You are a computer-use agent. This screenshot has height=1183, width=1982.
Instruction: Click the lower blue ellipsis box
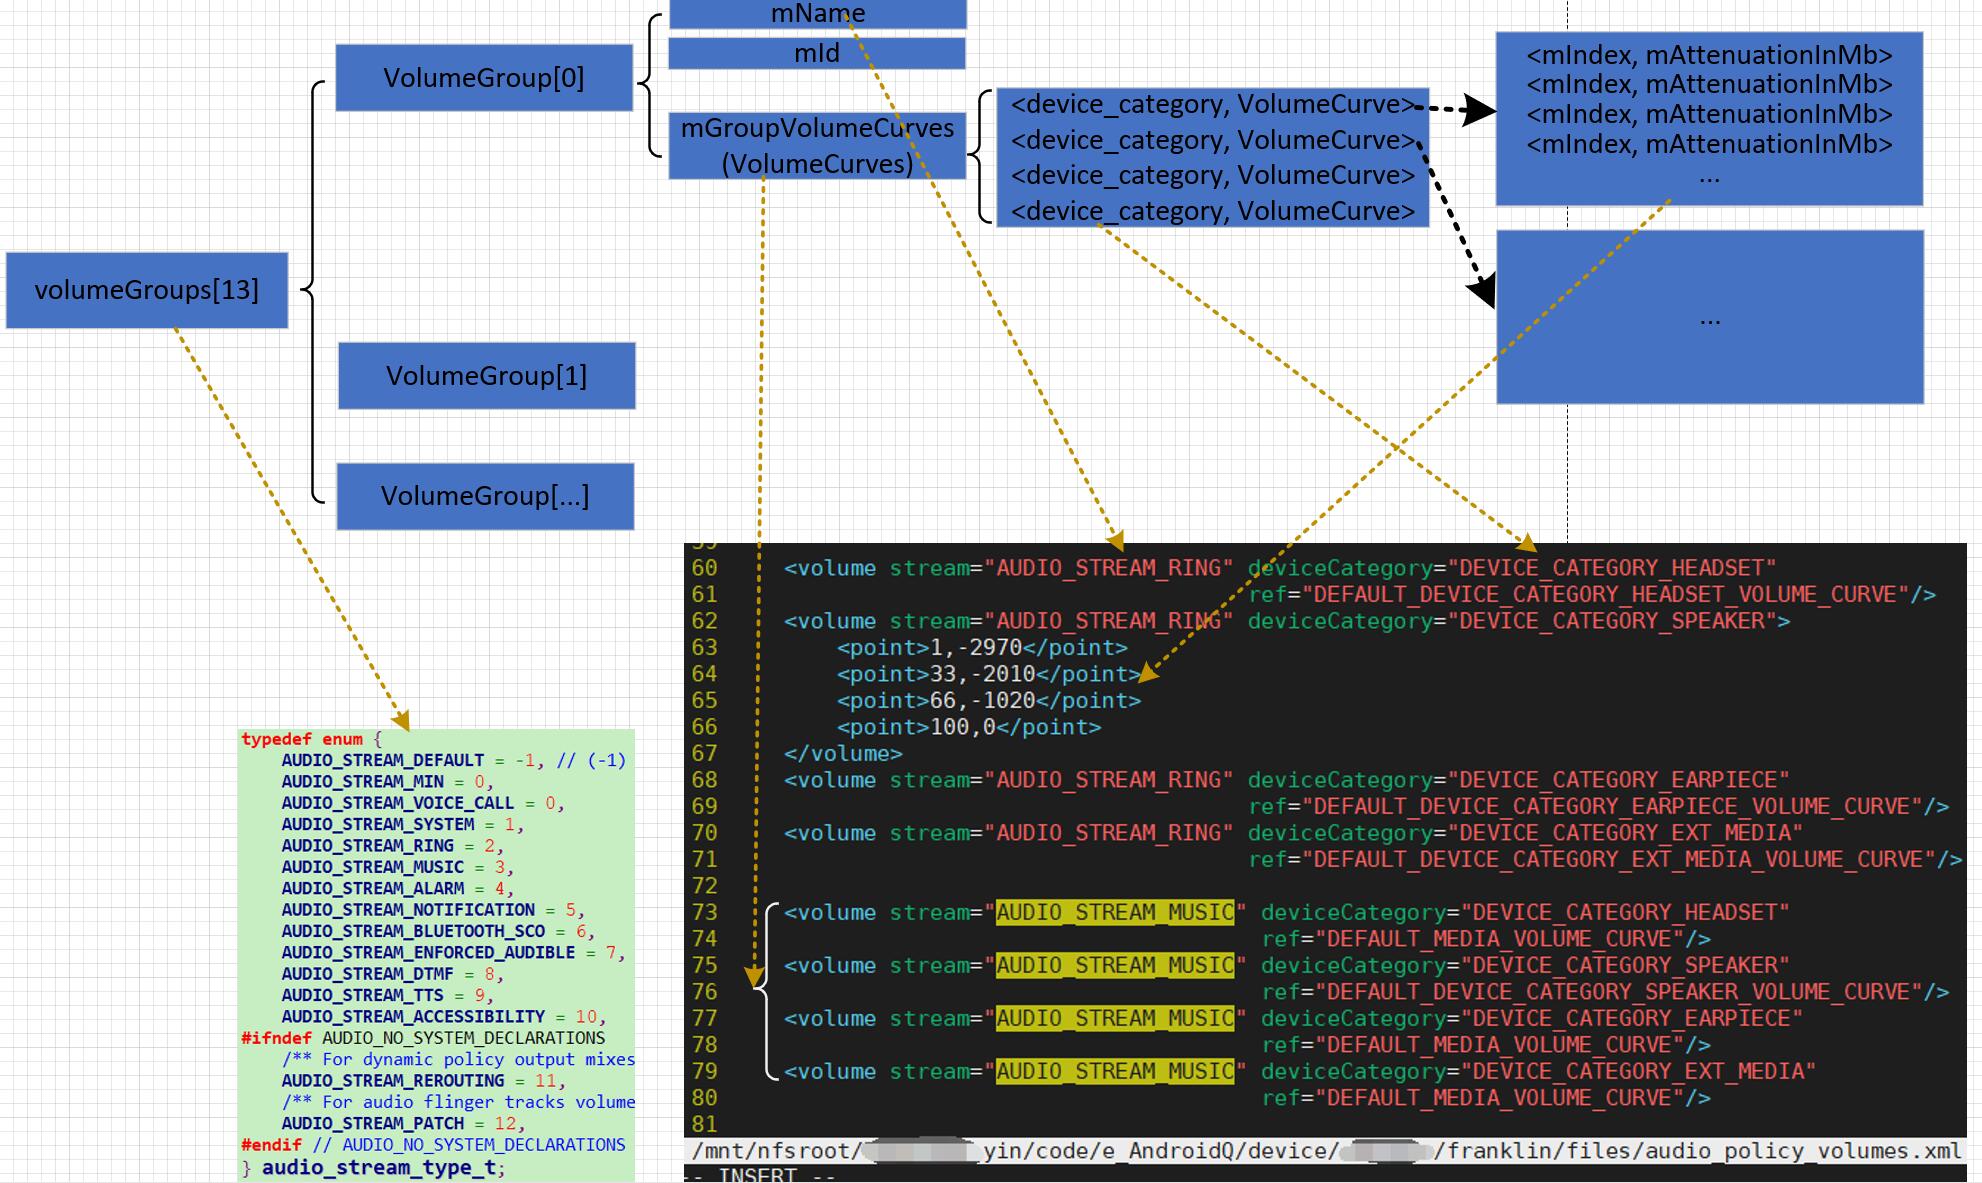click(1709, 318)
